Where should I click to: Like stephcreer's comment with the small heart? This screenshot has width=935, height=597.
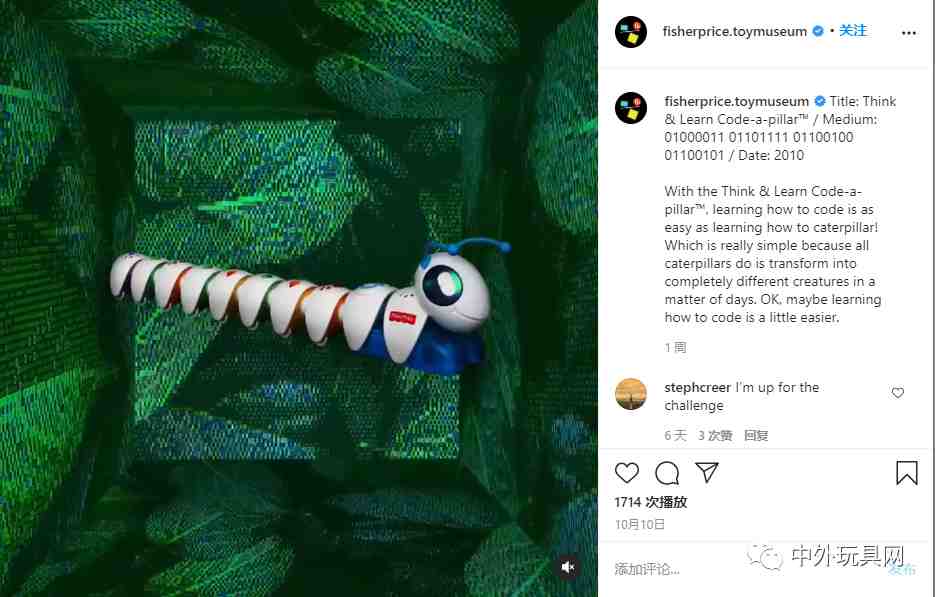[897, 393]
